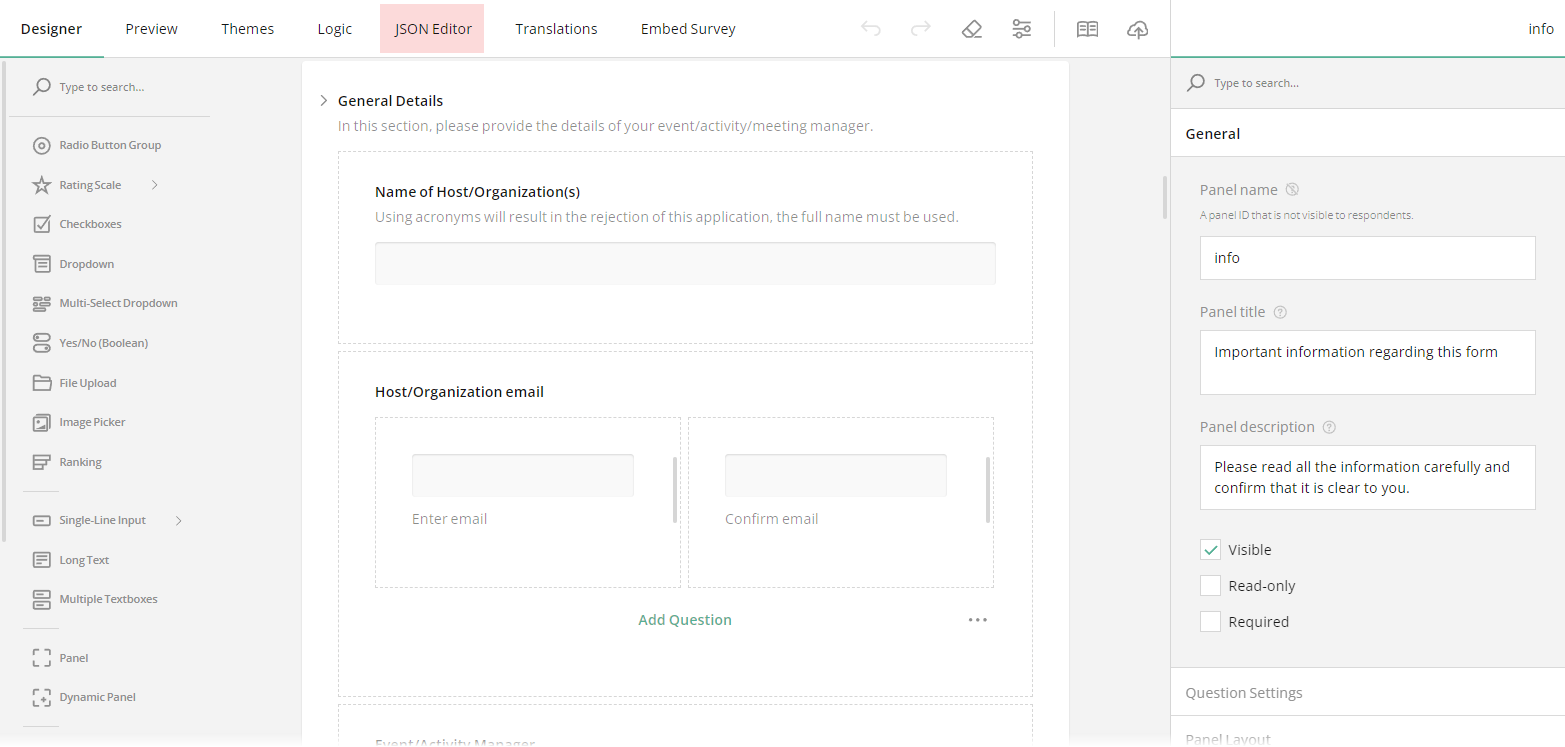Add a Dynamic Panel from the toolbox
This screenshot has height=747, width=1565.
pos(96,696)
